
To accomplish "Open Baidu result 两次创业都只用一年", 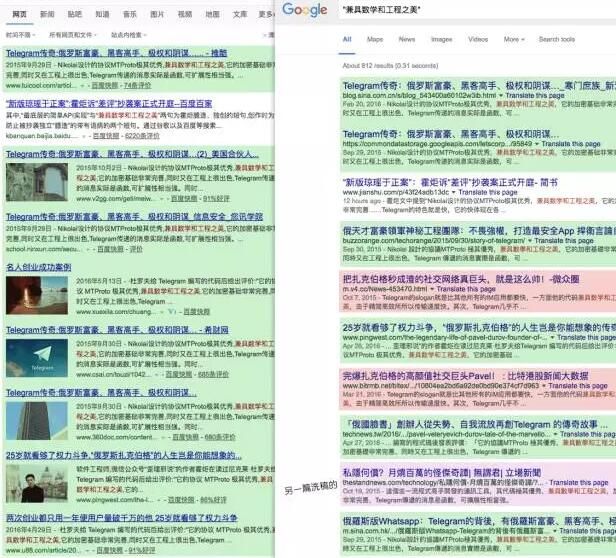I will coord(122,518).
